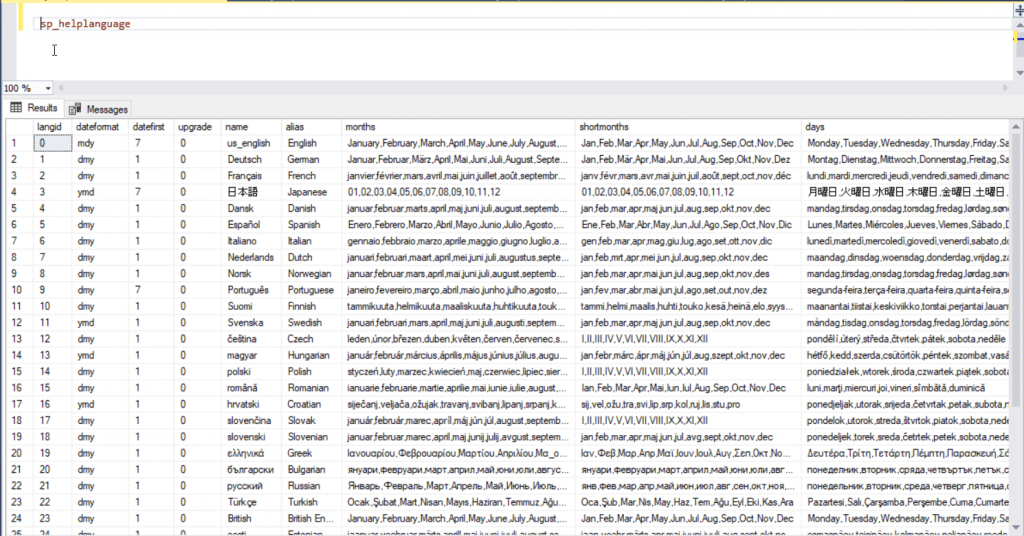The width and height of the screenshot is (1024, 536).
Task: Click the sp_helplanguage query text
Action: (85, 24)
